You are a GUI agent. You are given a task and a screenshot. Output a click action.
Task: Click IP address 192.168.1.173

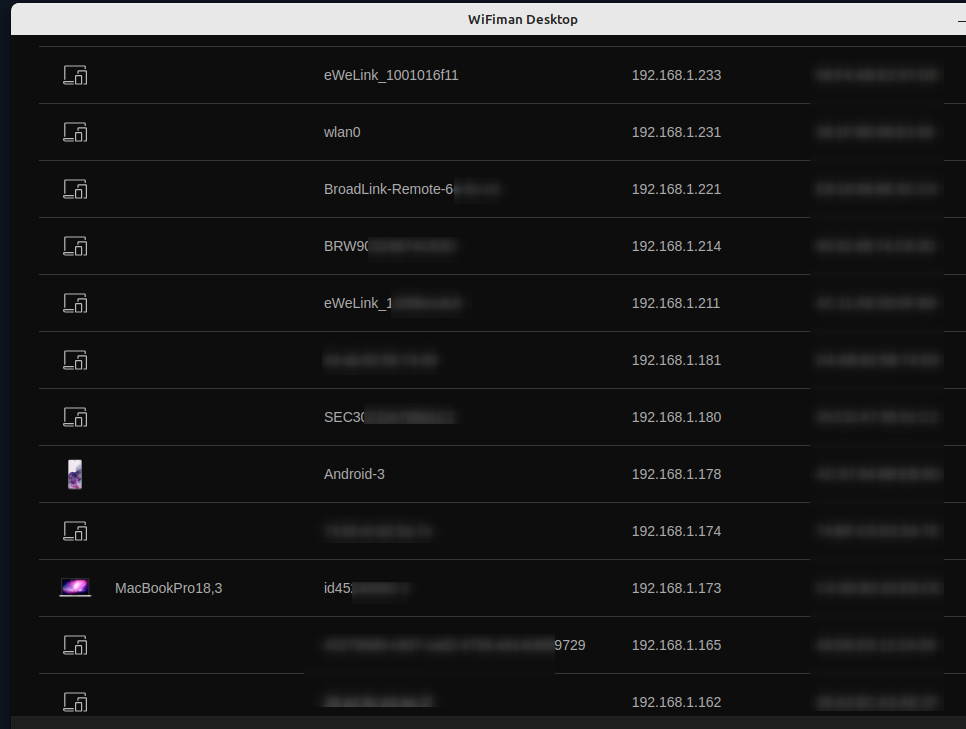tap(676, 588)
